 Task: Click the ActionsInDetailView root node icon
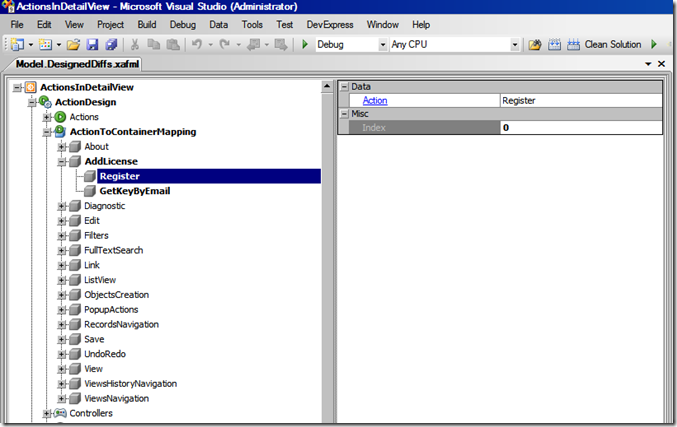point(30,87)
